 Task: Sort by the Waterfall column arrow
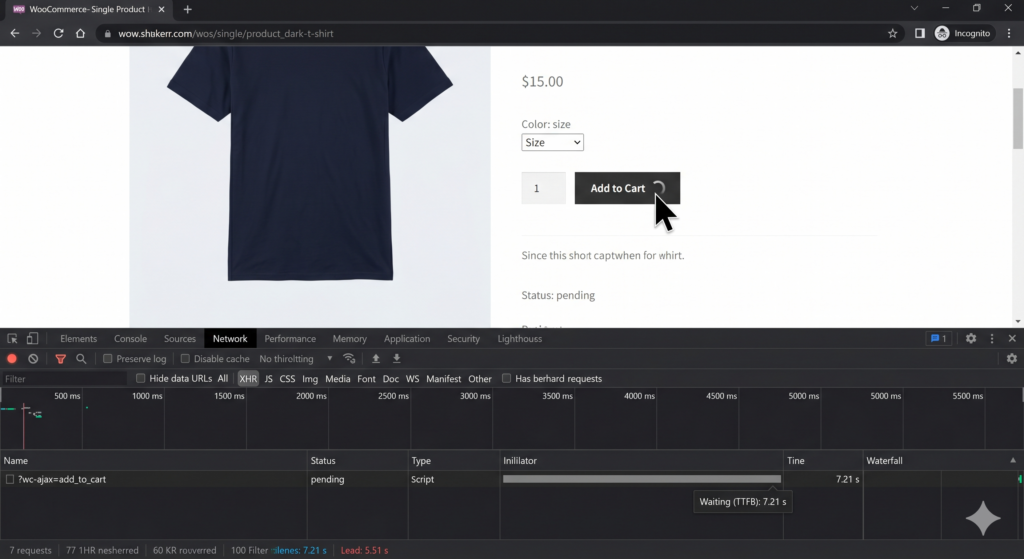pyautogui.click(x=1013, y=460)
